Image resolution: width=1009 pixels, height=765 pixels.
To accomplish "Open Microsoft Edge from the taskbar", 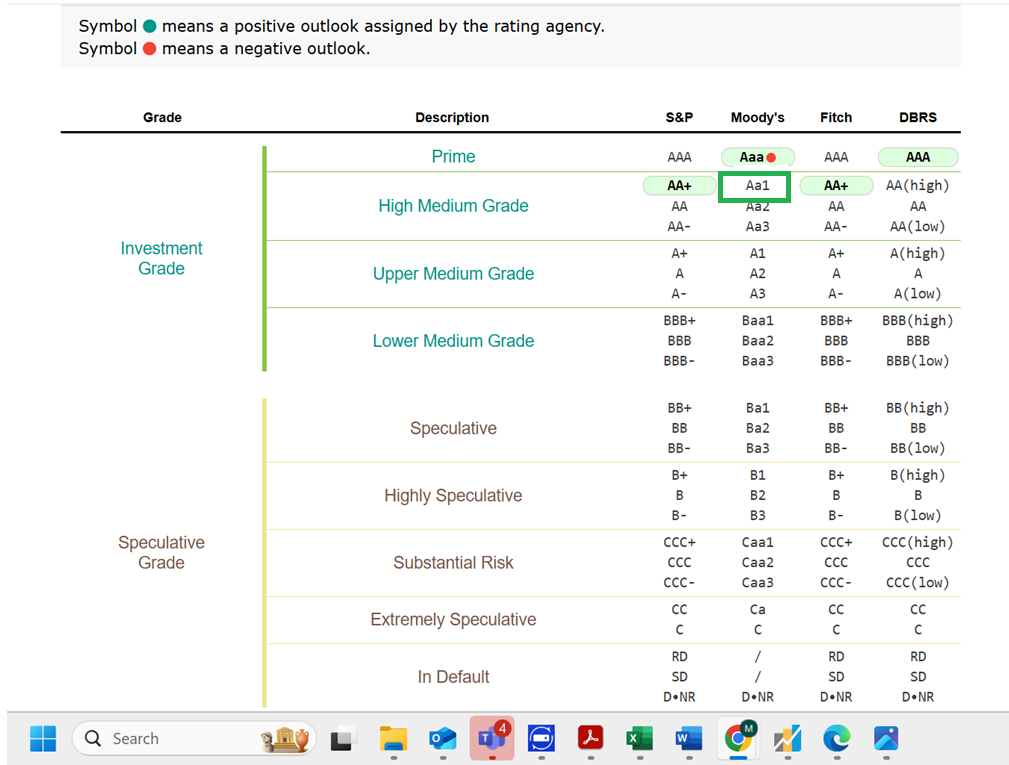I will click(x=837, y=738).
